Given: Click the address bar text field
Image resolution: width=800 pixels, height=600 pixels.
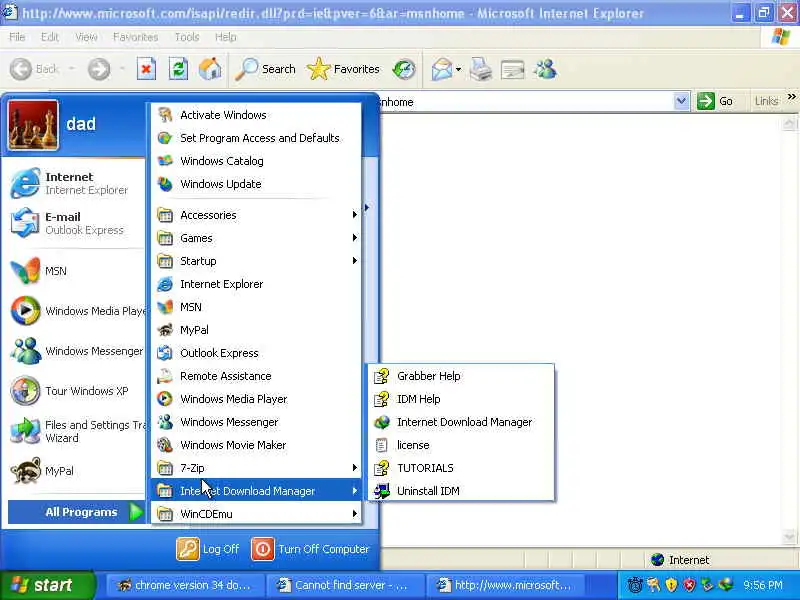Looking at the screenshot, I should click(x=526, y=102).
